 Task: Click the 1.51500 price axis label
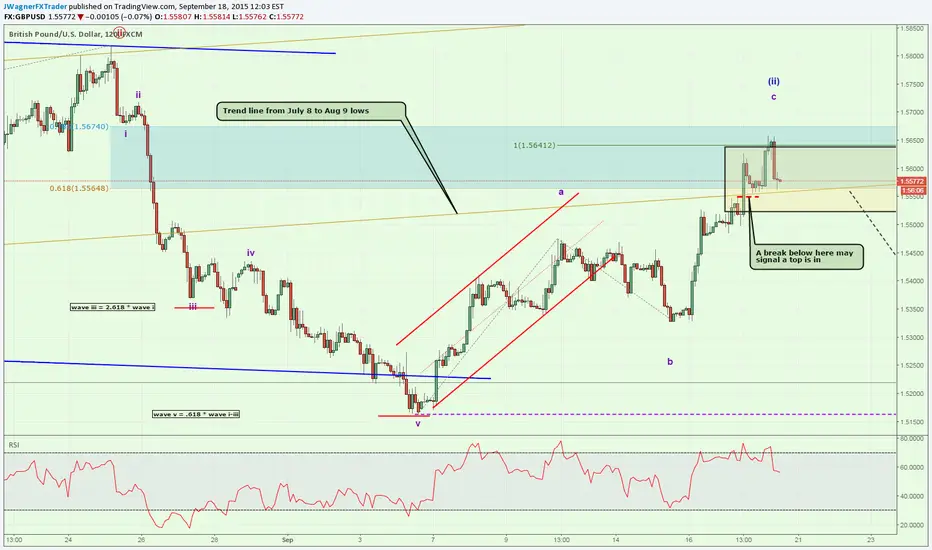(912, 422)
